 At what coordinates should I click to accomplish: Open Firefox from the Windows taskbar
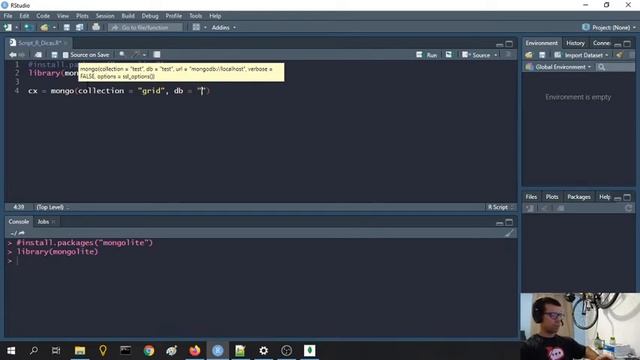tap(195, 351)
